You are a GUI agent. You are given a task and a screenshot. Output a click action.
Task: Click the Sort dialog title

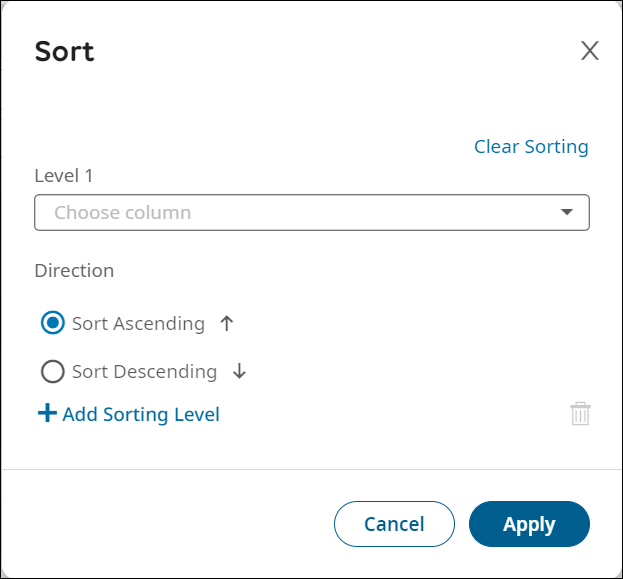tap(64, 51)
